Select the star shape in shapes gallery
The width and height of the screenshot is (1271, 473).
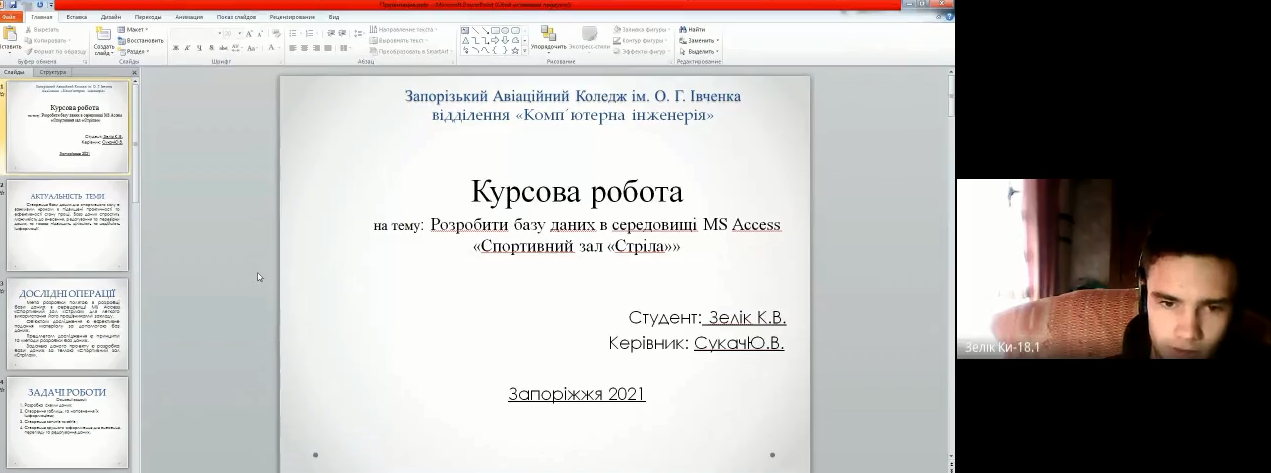point(515,50)
